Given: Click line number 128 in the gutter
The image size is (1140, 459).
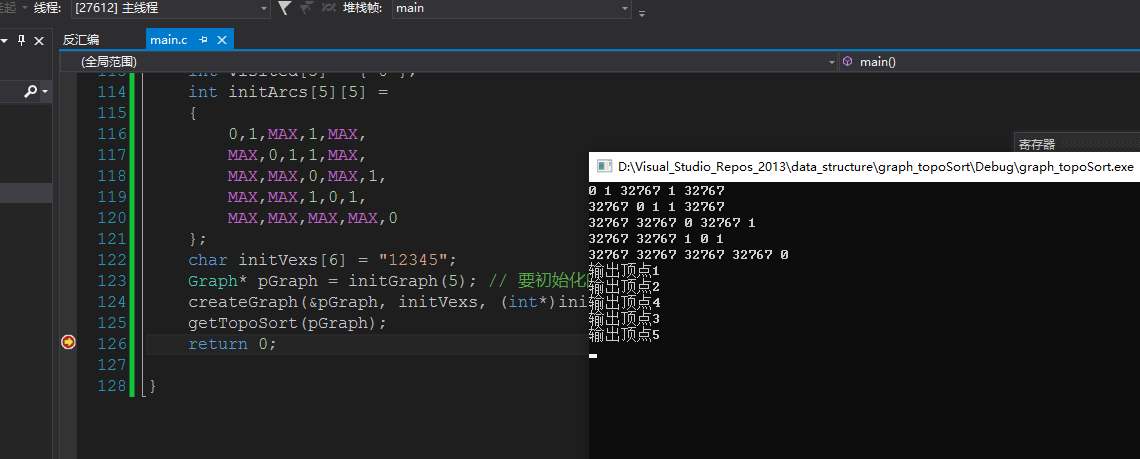Looking at the screenshot, I should (111, 386).
